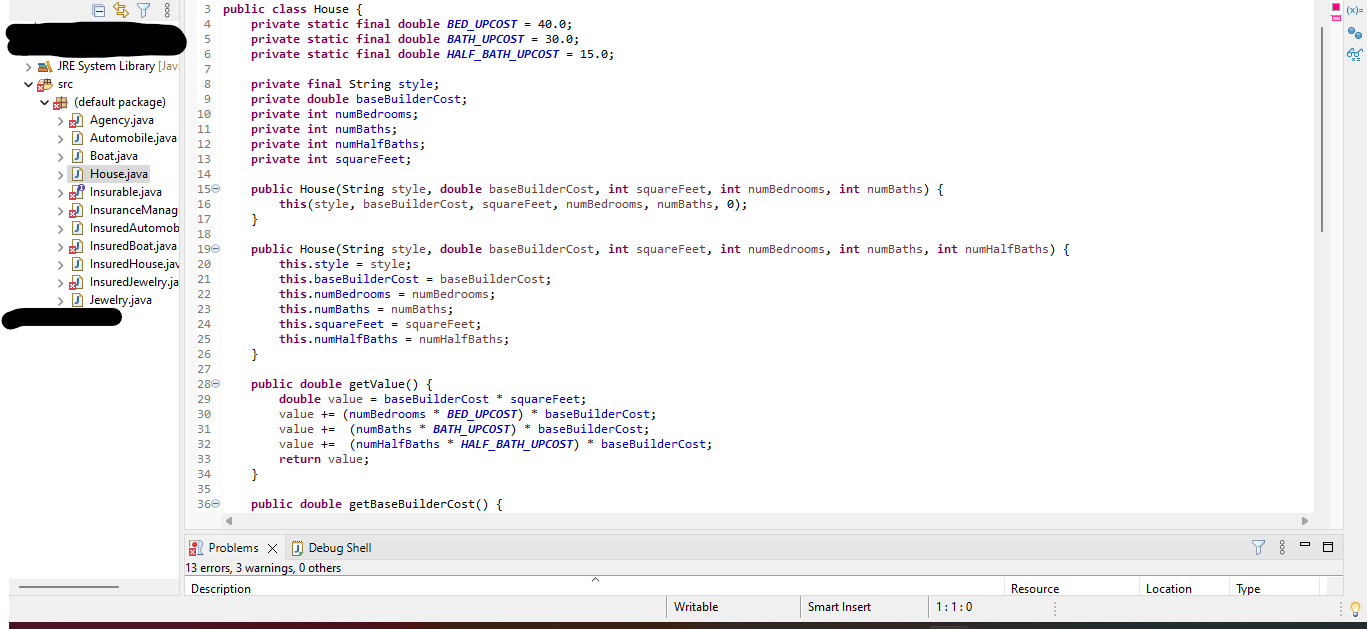Open the Package Explorer filters funnel icon

click(x=143, y=9)
